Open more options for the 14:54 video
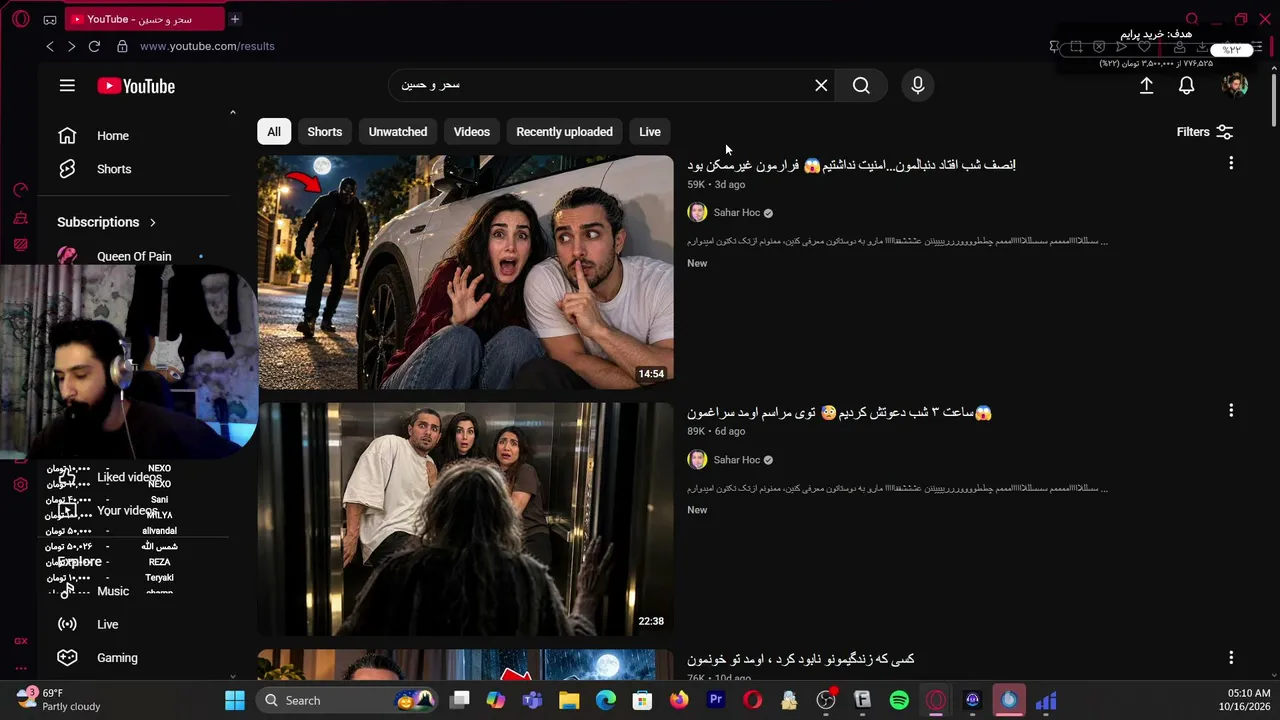1280x720 pixels. [x=1231, y=163]
